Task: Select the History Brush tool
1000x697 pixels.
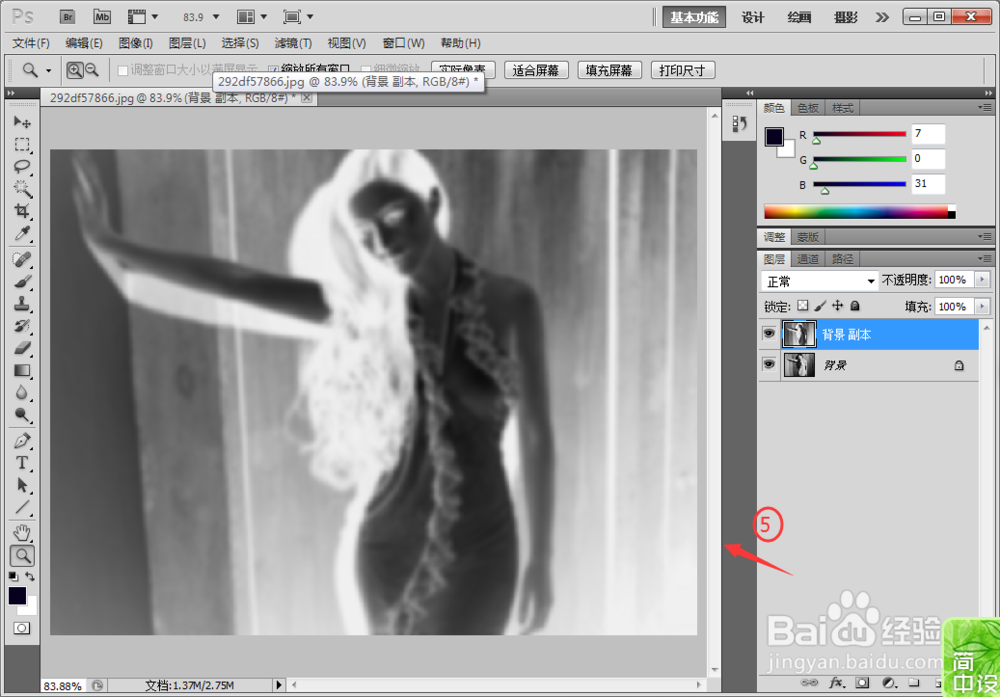Action: click(22, 326)
